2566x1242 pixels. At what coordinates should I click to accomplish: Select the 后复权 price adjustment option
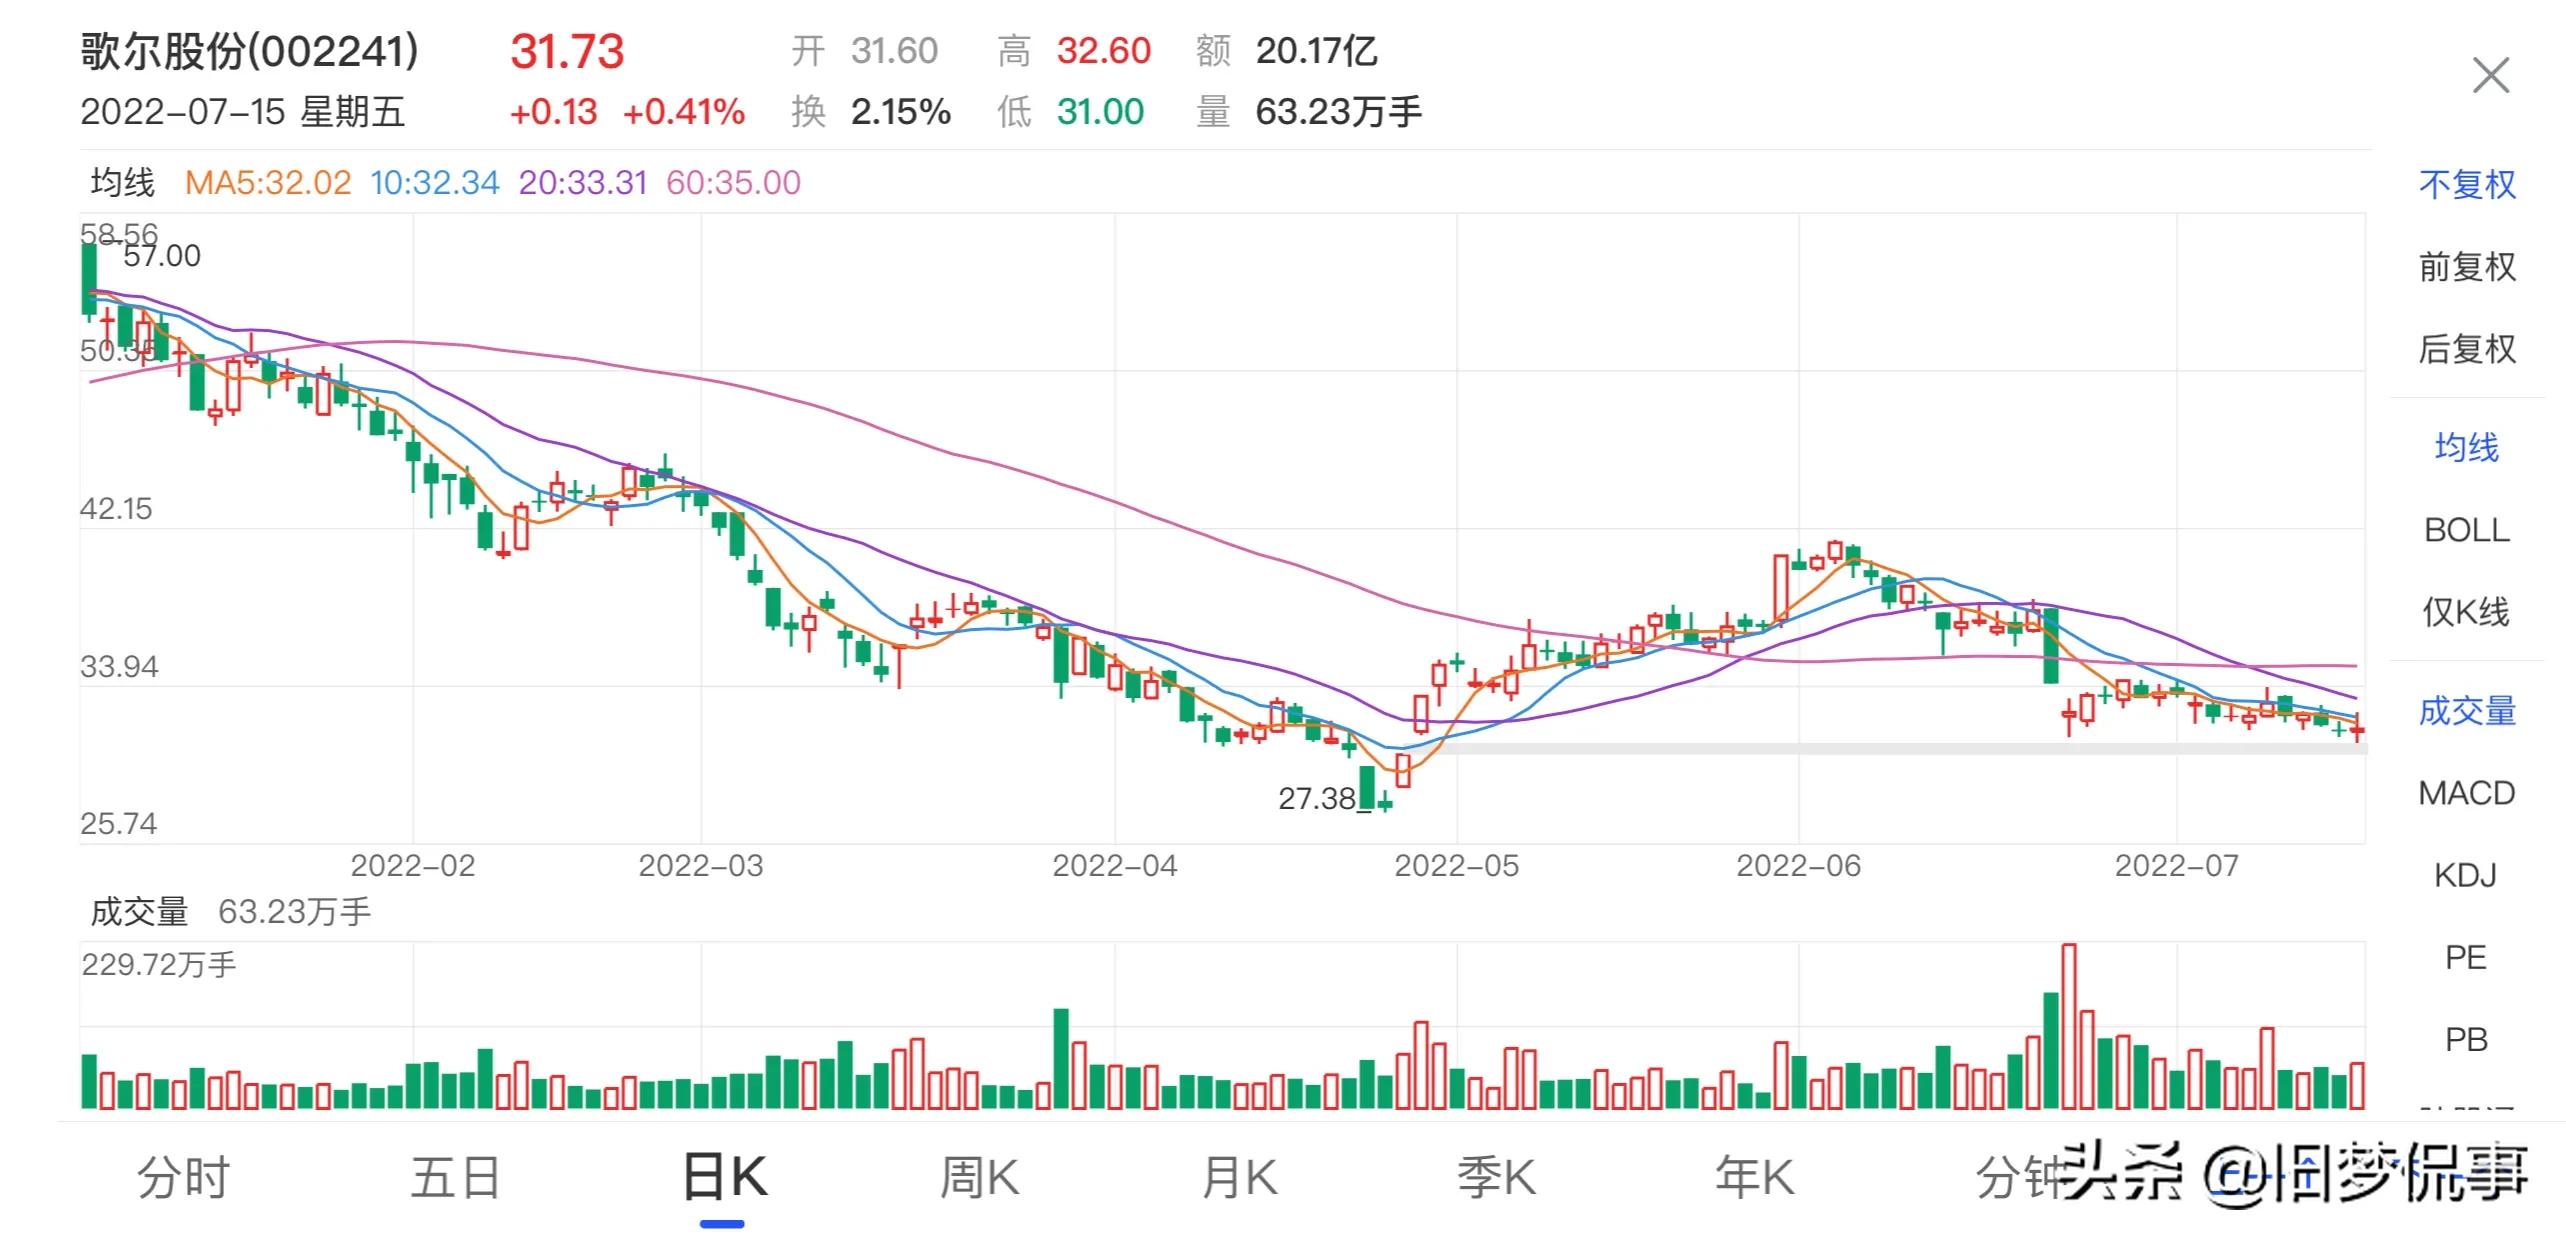[x=2466, y=349]
